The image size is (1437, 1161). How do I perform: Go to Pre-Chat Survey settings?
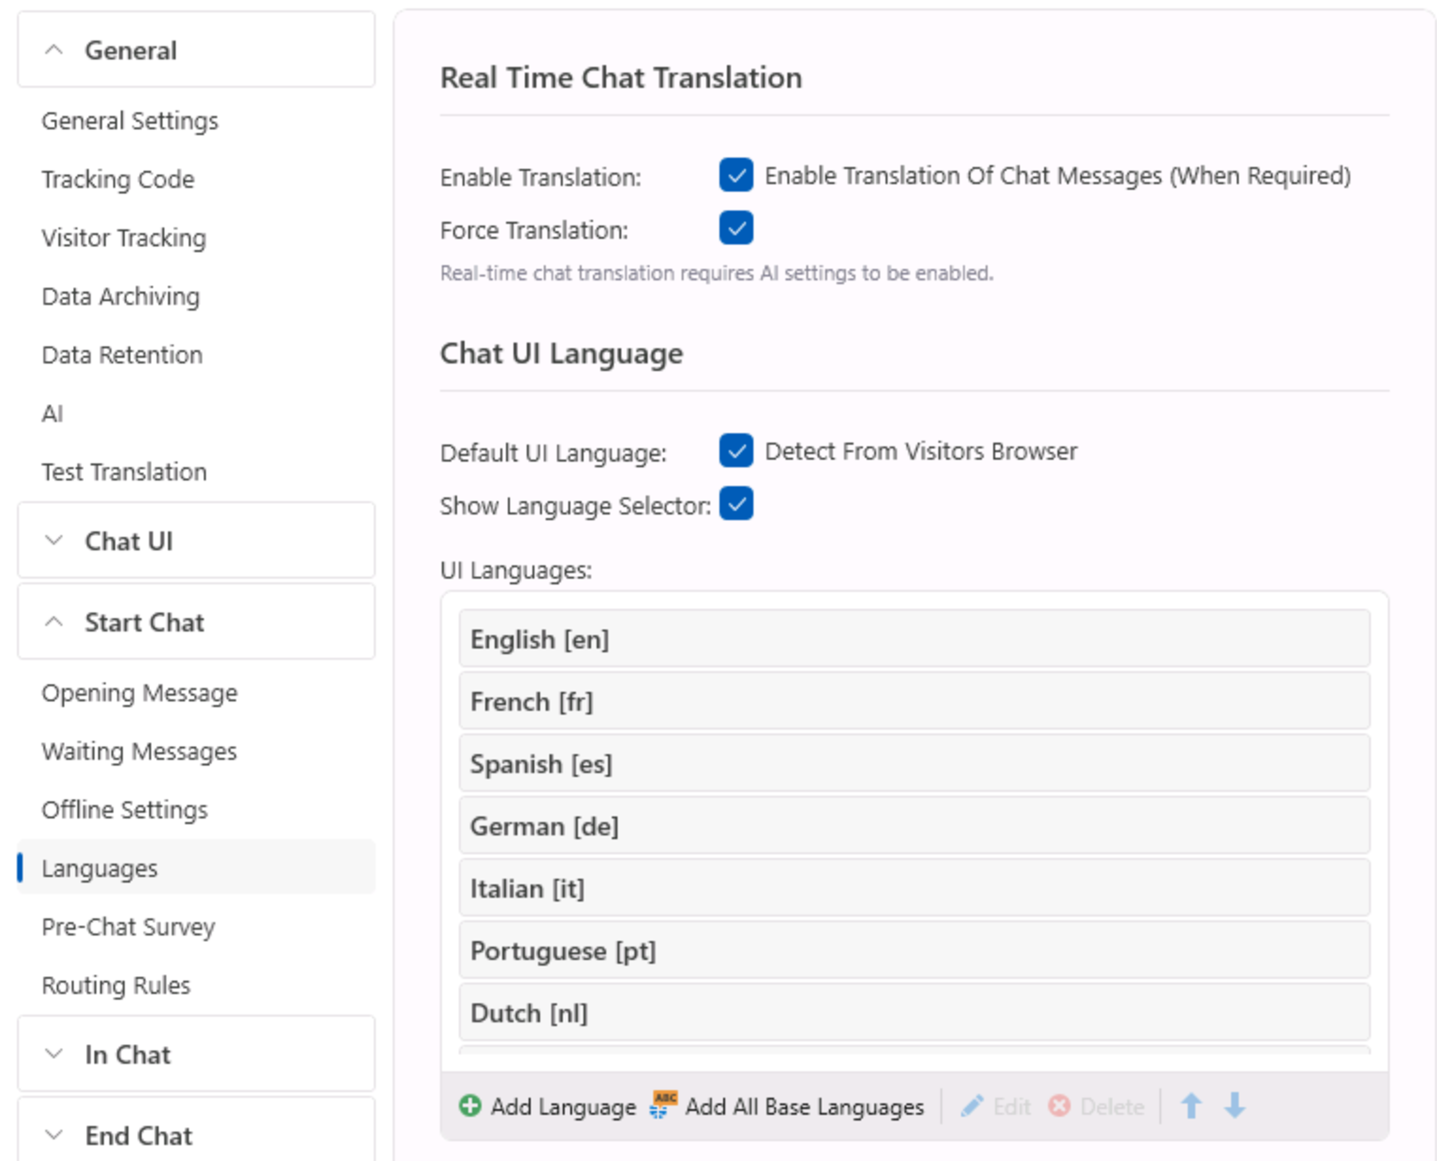coord(128,927)
